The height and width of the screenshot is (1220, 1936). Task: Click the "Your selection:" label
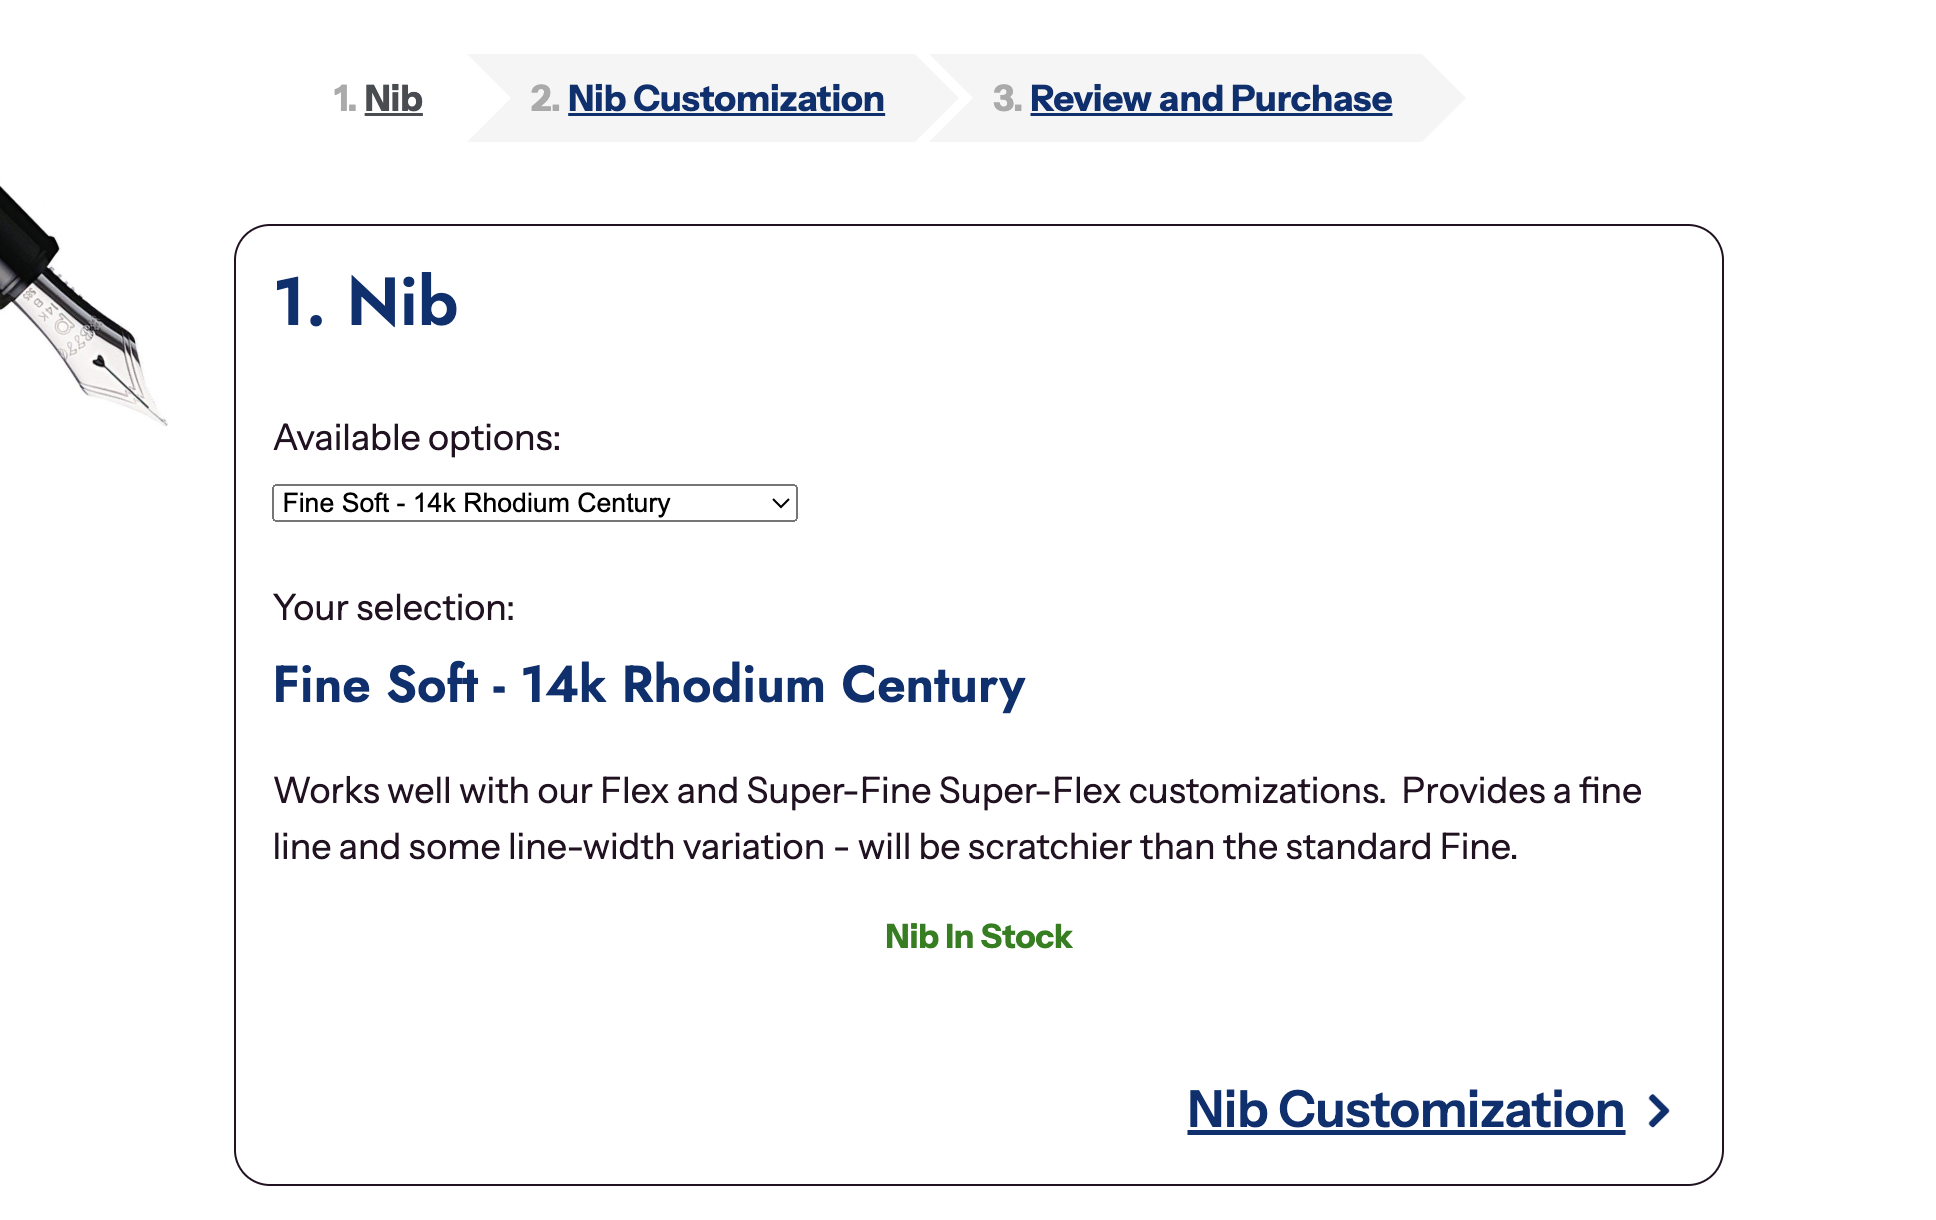click(x=394, y=608)
